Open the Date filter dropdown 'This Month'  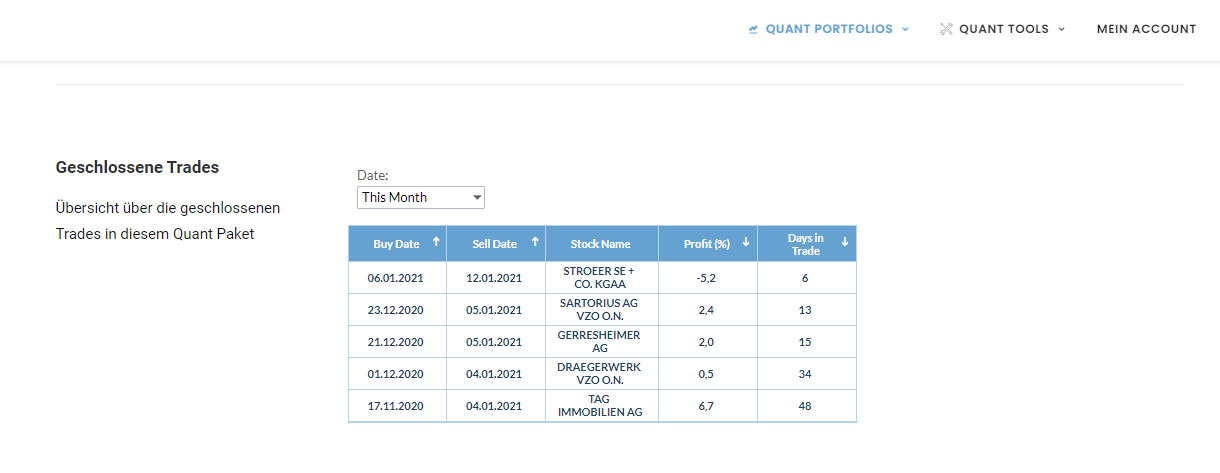[421, 197]
